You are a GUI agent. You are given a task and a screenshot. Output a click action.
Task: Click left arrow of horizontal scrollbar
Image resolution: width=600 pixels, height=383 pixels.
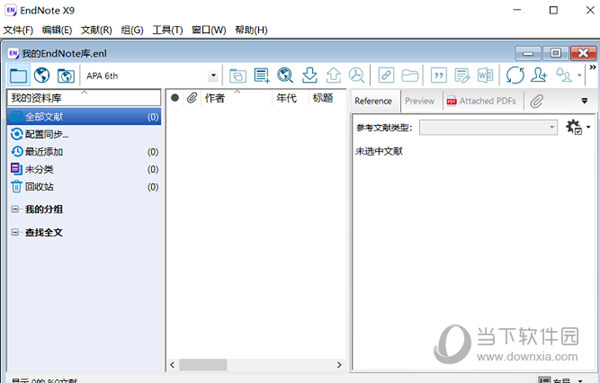pos(173,365)
